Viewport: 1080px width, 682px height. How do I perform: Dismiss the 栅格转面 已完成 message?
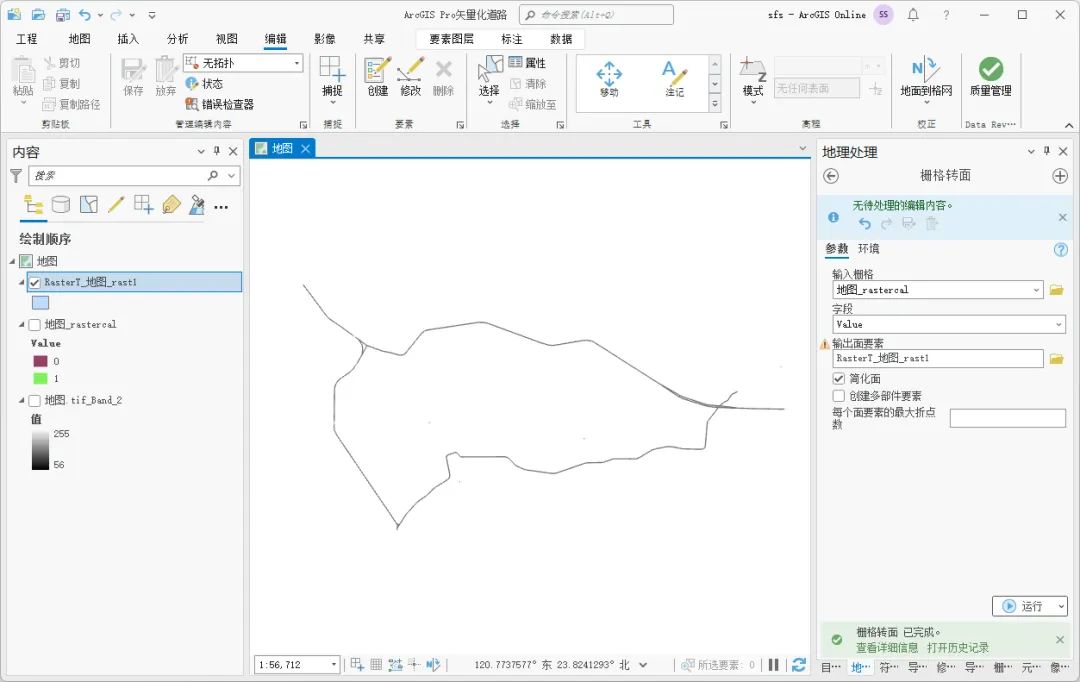click(1060, 639)
